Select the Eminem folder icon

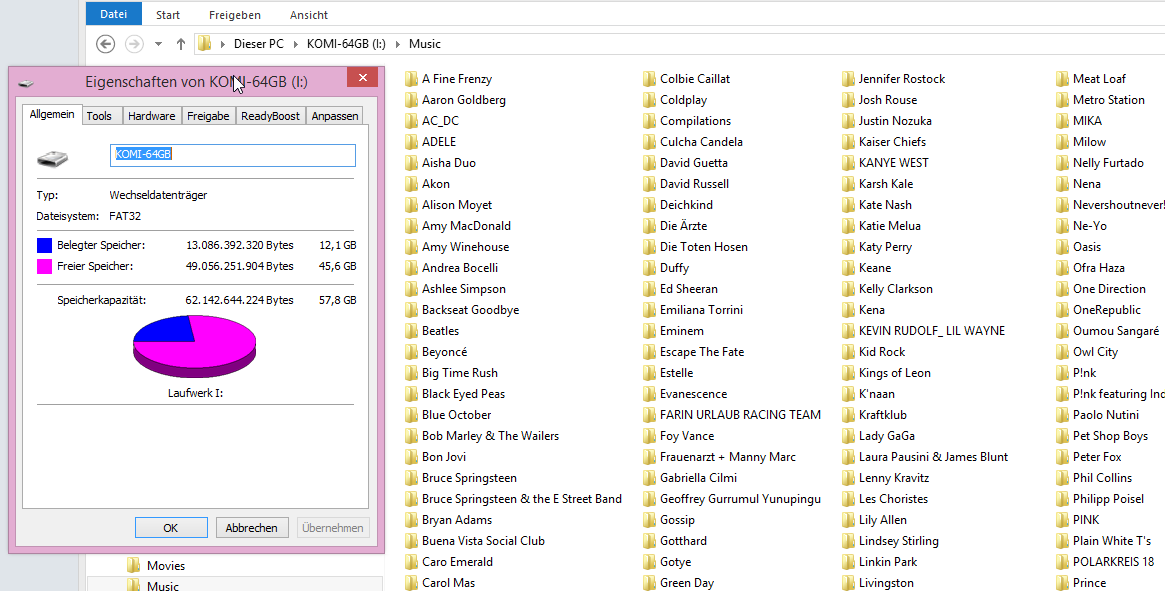(649, 331)
